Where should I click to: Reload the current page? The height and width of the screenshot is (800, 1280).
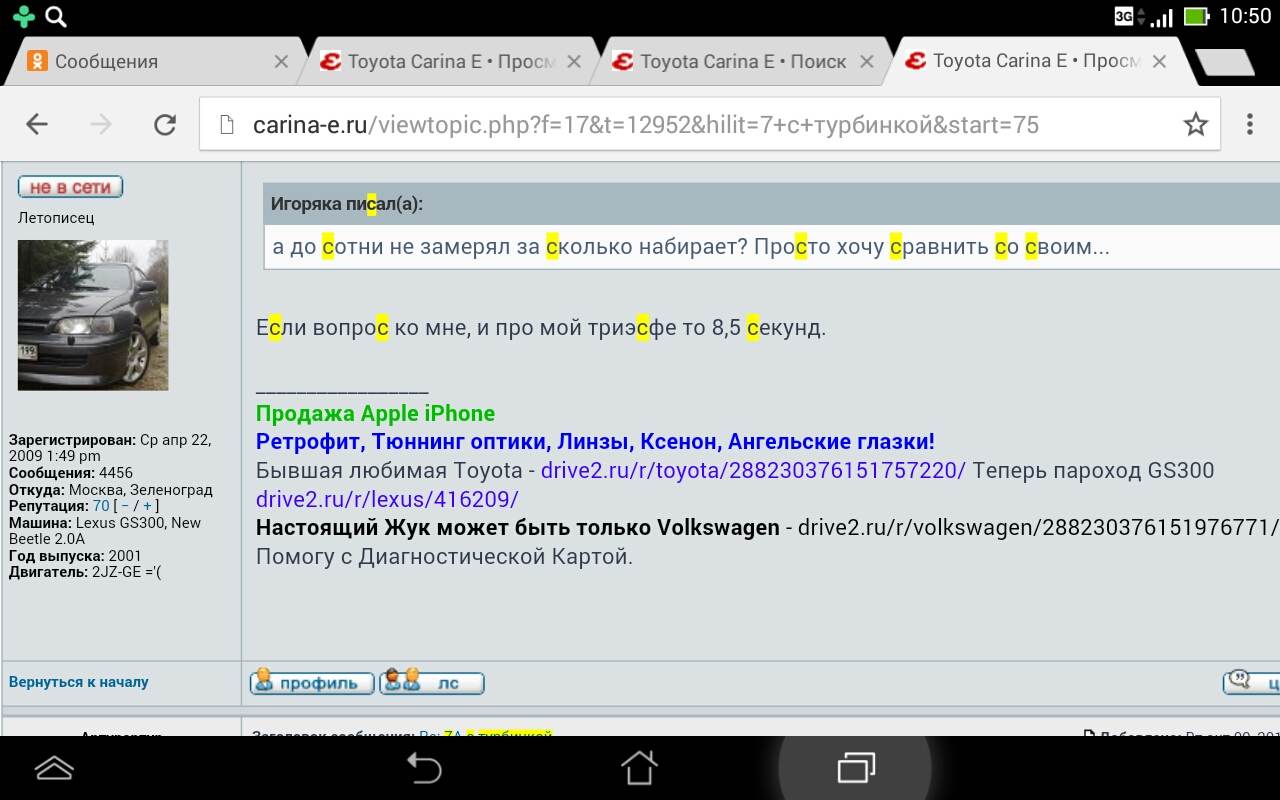click(164, 124)
